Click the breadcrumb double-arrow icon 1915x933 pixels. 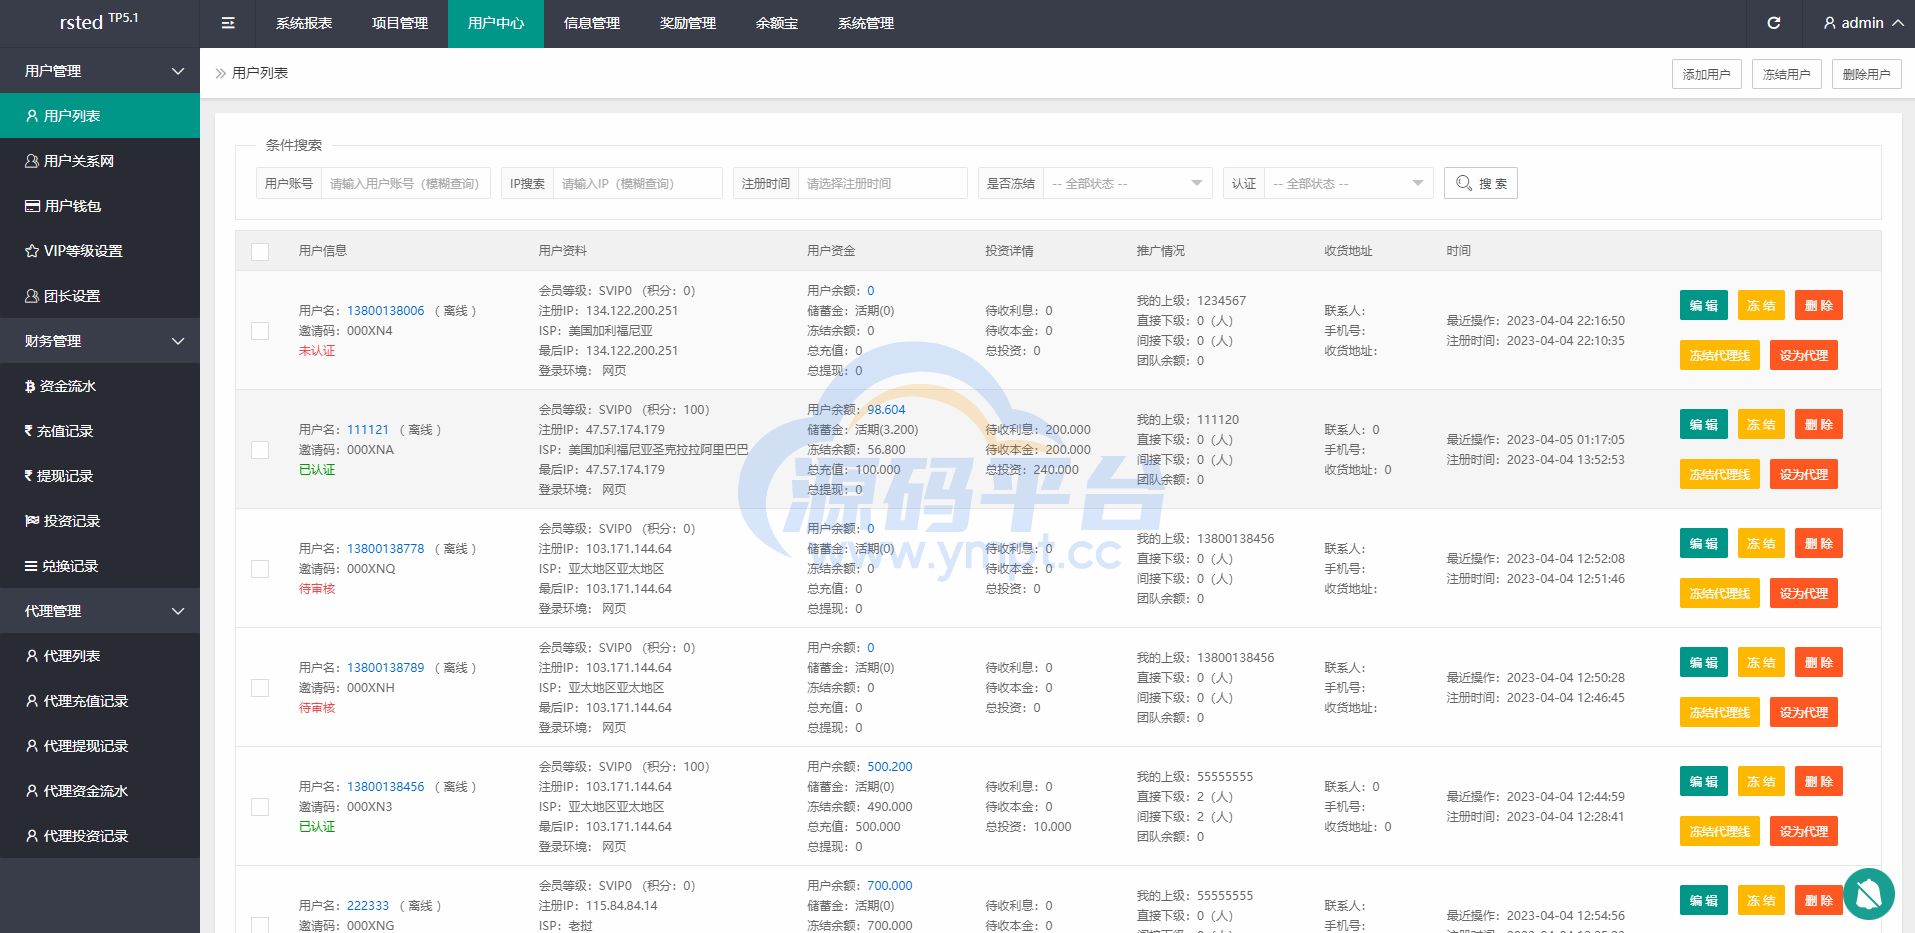click(x=221, y=73)
